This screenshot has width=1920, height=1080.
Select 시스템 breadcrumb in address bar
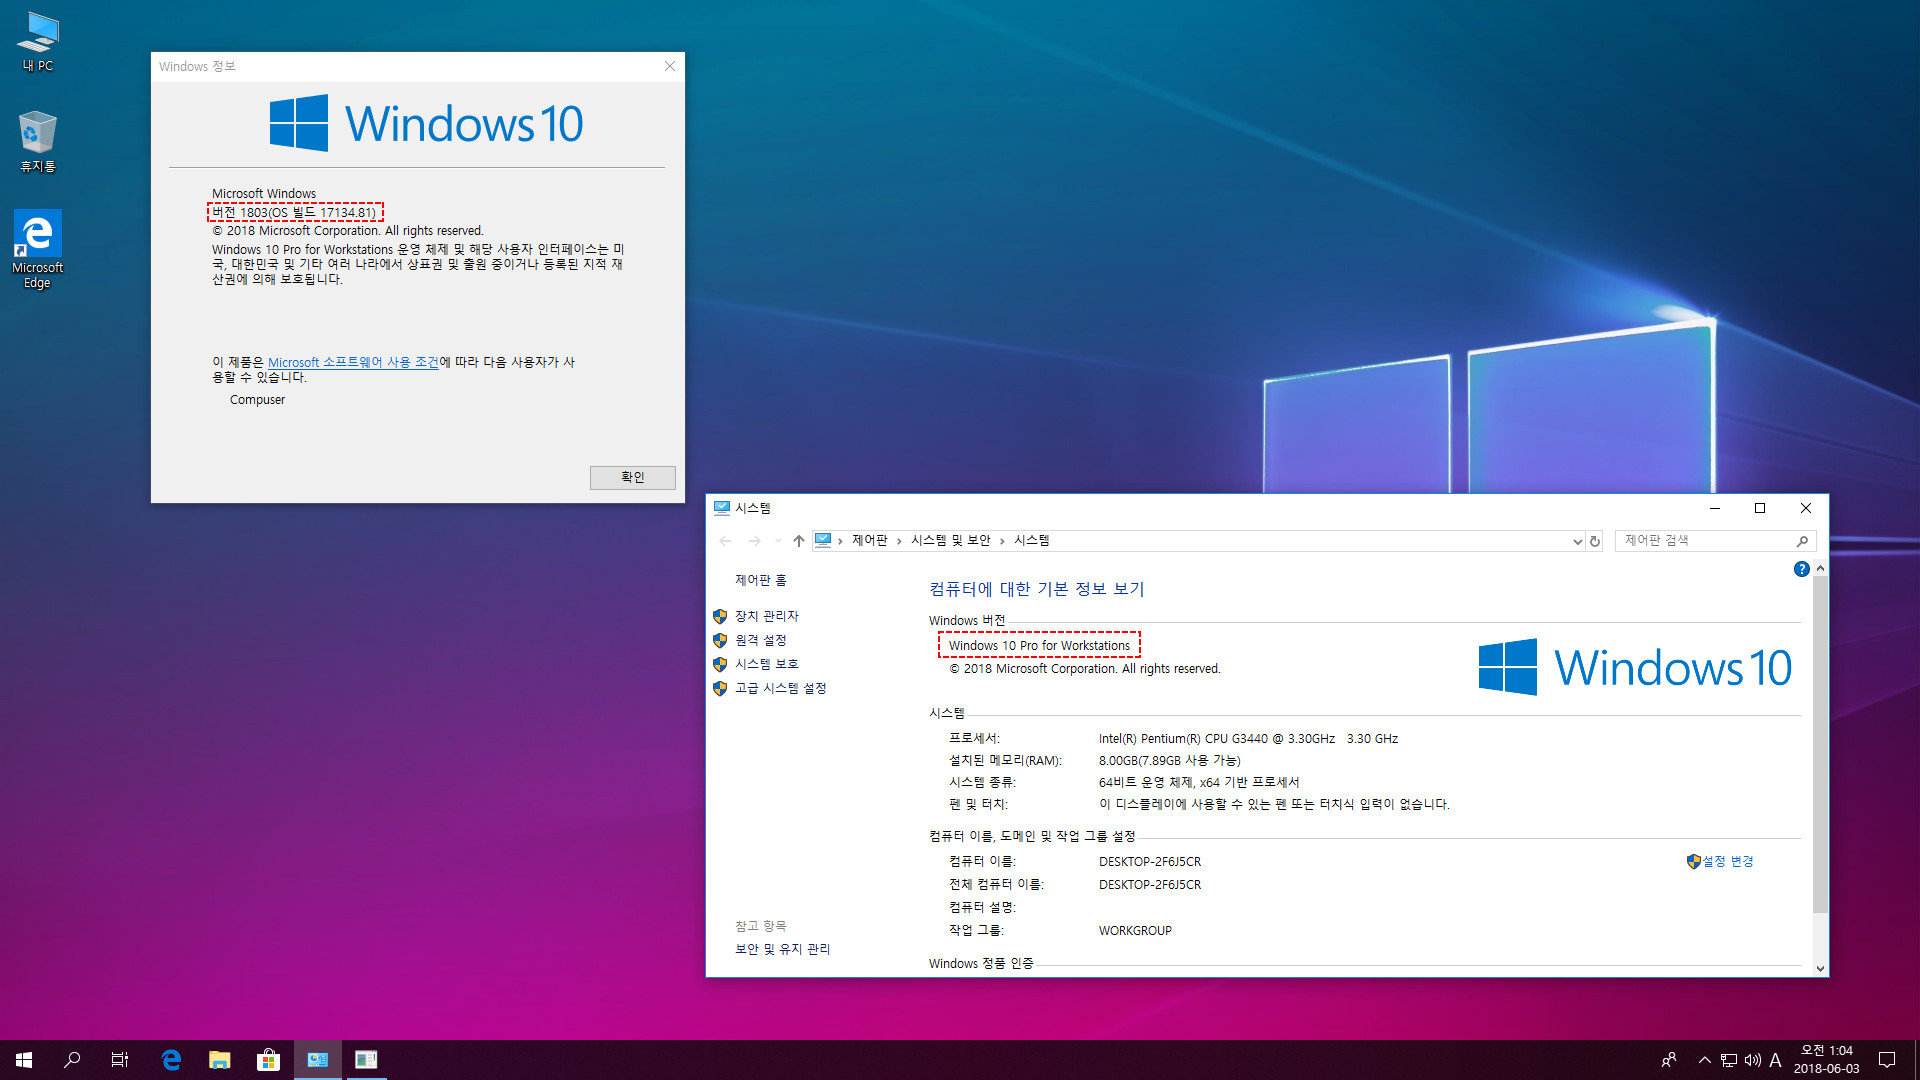(x=1031, y=540)
